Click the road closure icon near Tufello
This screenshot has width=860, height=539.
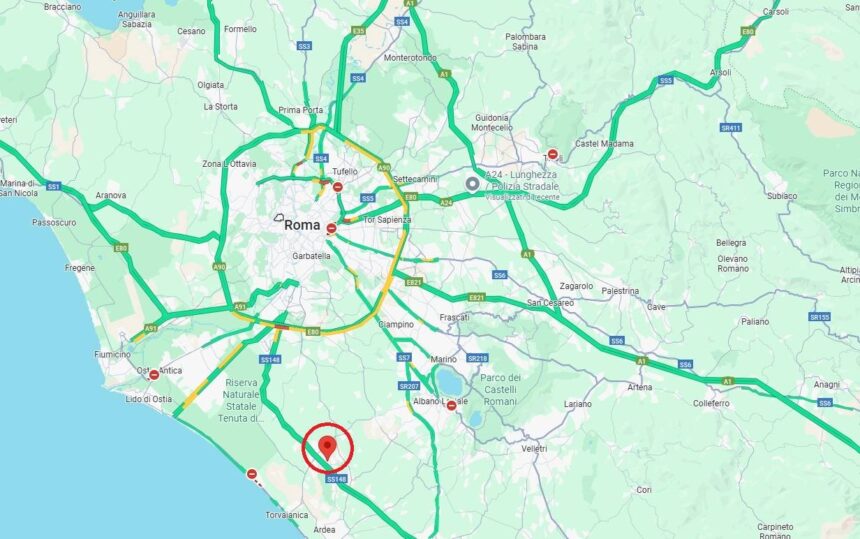(338, 187)
